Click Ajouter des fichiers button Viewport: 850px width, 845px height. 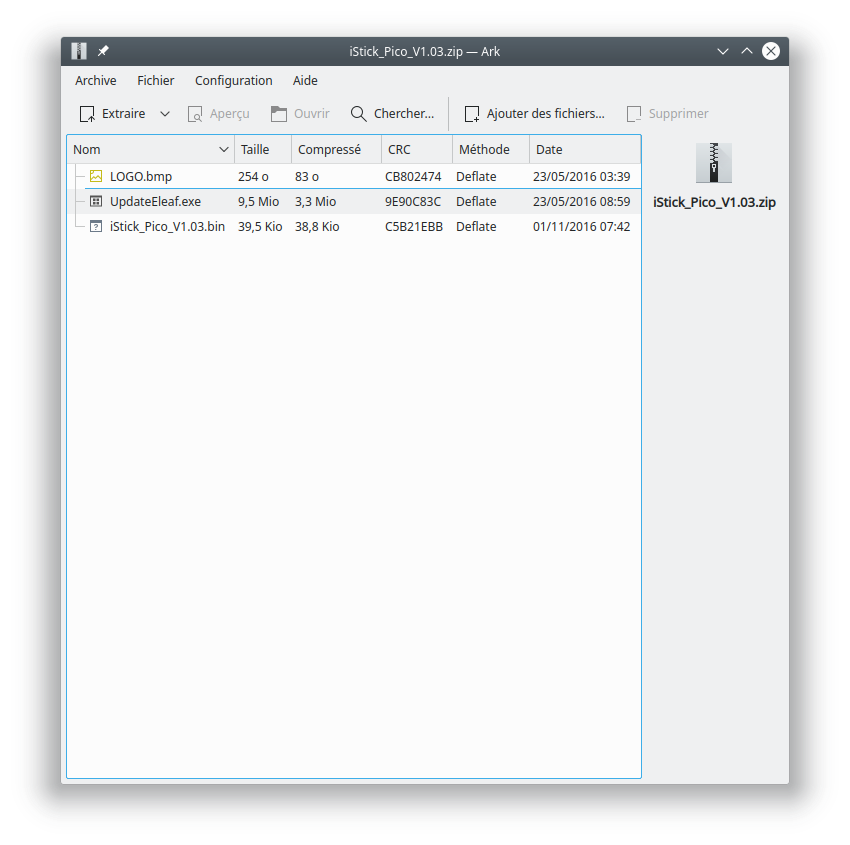click(535, 114)
